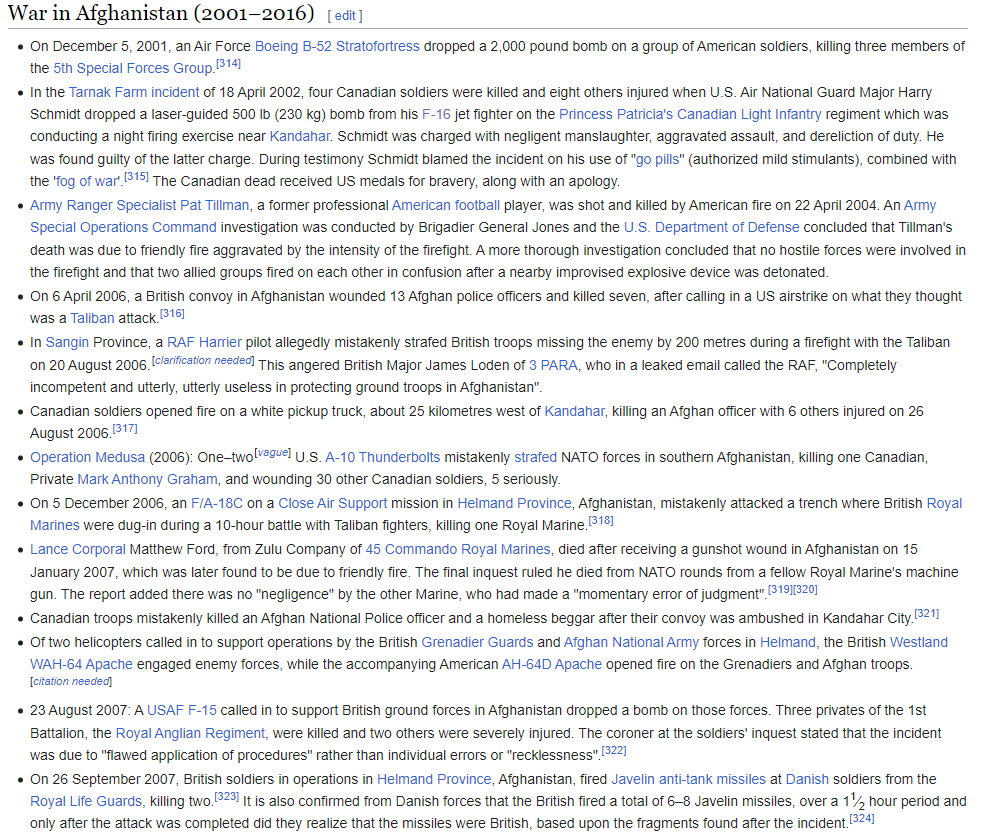Open the Helmand link after forces in

coord(788,642)
